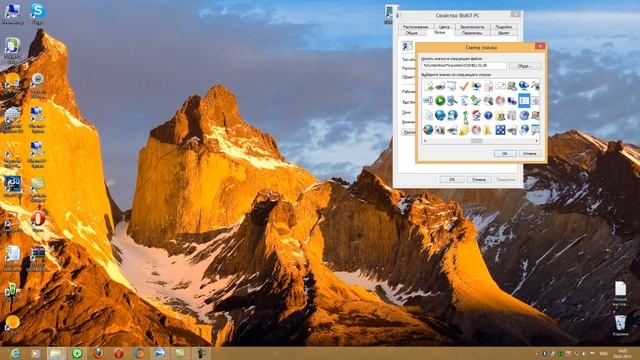Click Отмена in the Properties window
Screen dimensions: 640x360
pos(479,179)
